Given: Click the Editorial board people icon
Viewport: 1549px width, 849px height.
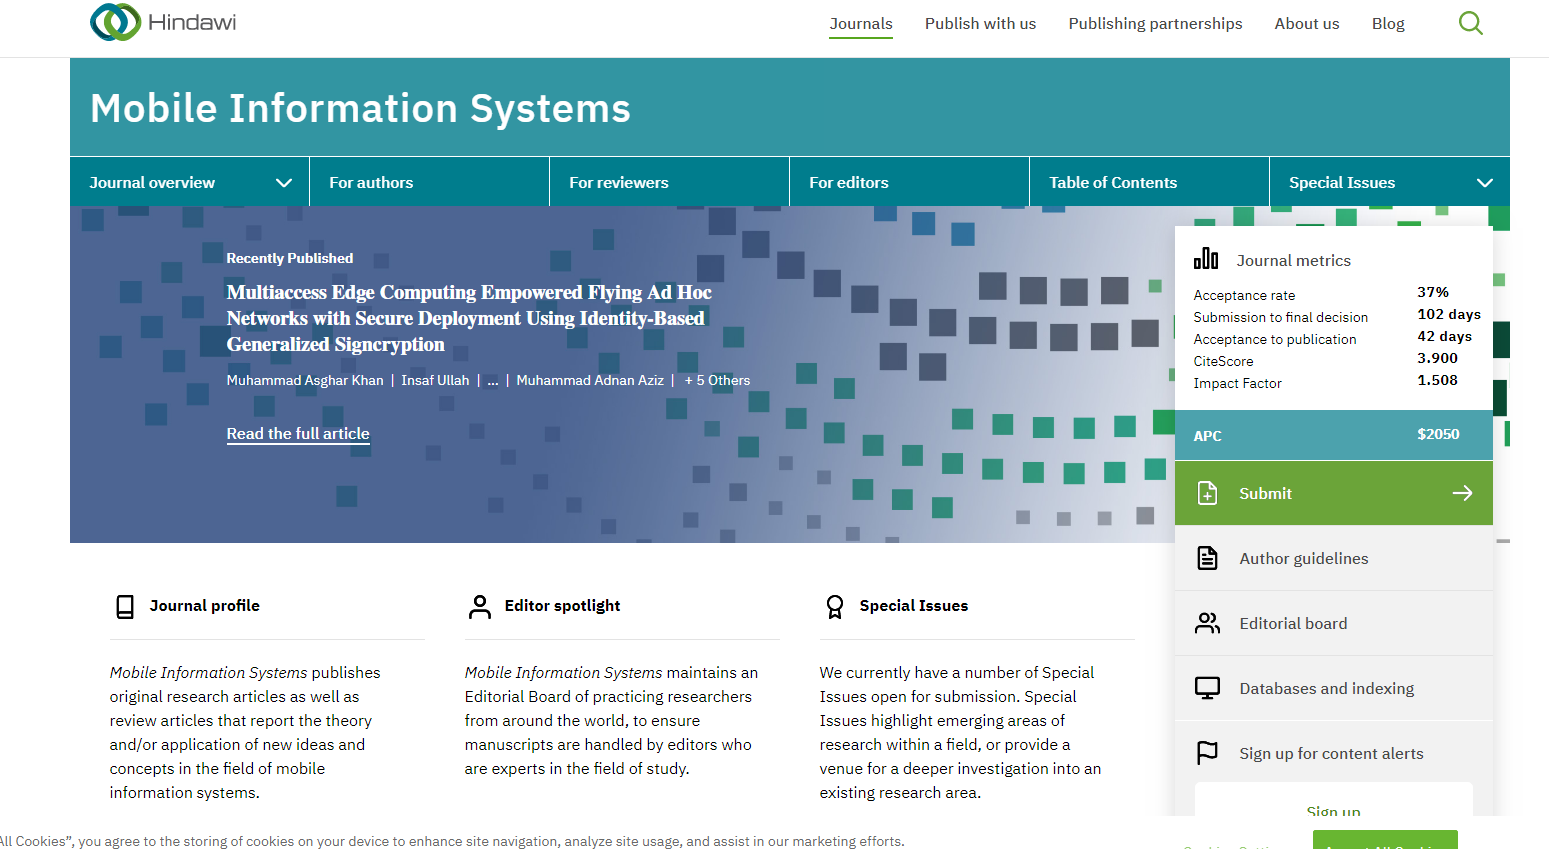Looking at the screenshot, I should [1207, 623].
